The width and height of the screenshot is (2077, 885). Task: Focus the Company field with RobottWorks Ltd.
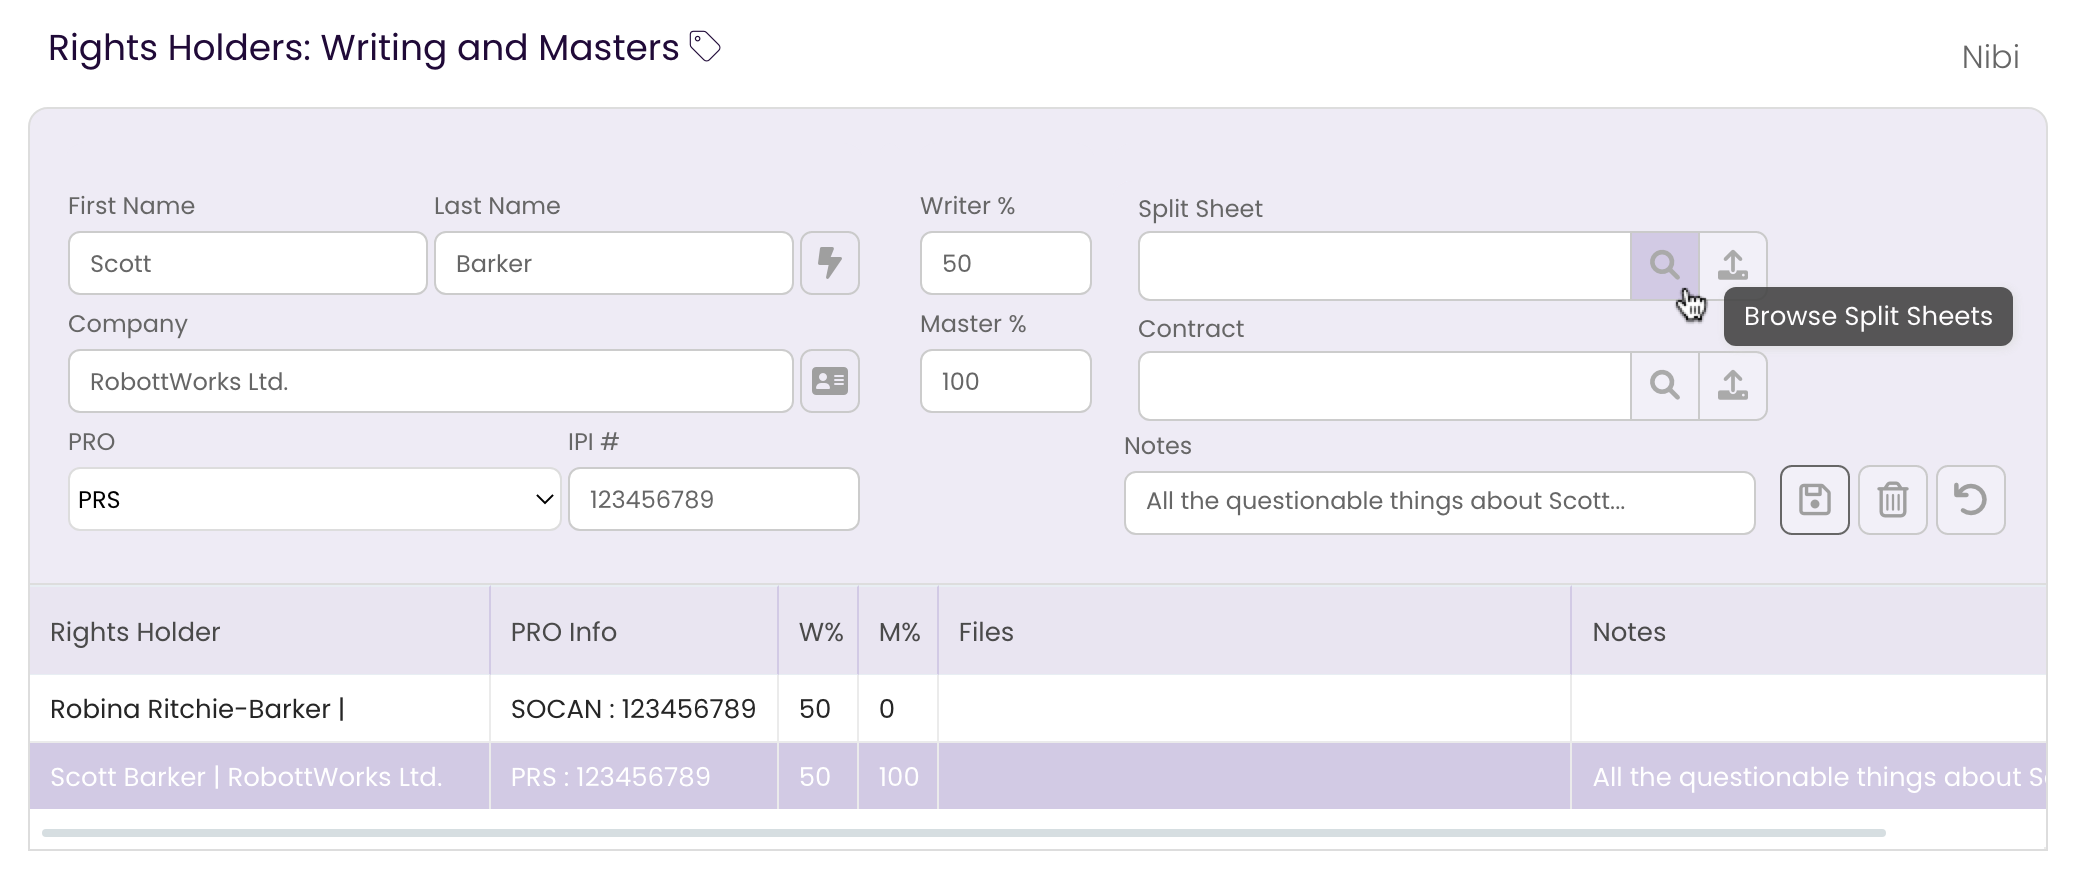click(x=431, y=381)
